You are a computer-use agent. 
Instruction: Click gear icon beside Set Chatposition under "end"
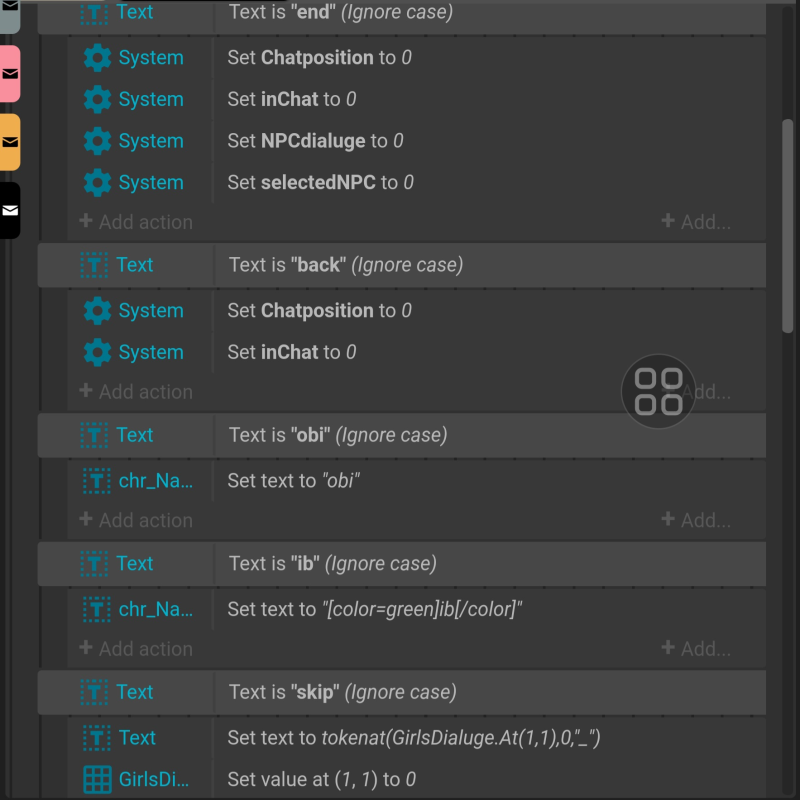[97, 58]
